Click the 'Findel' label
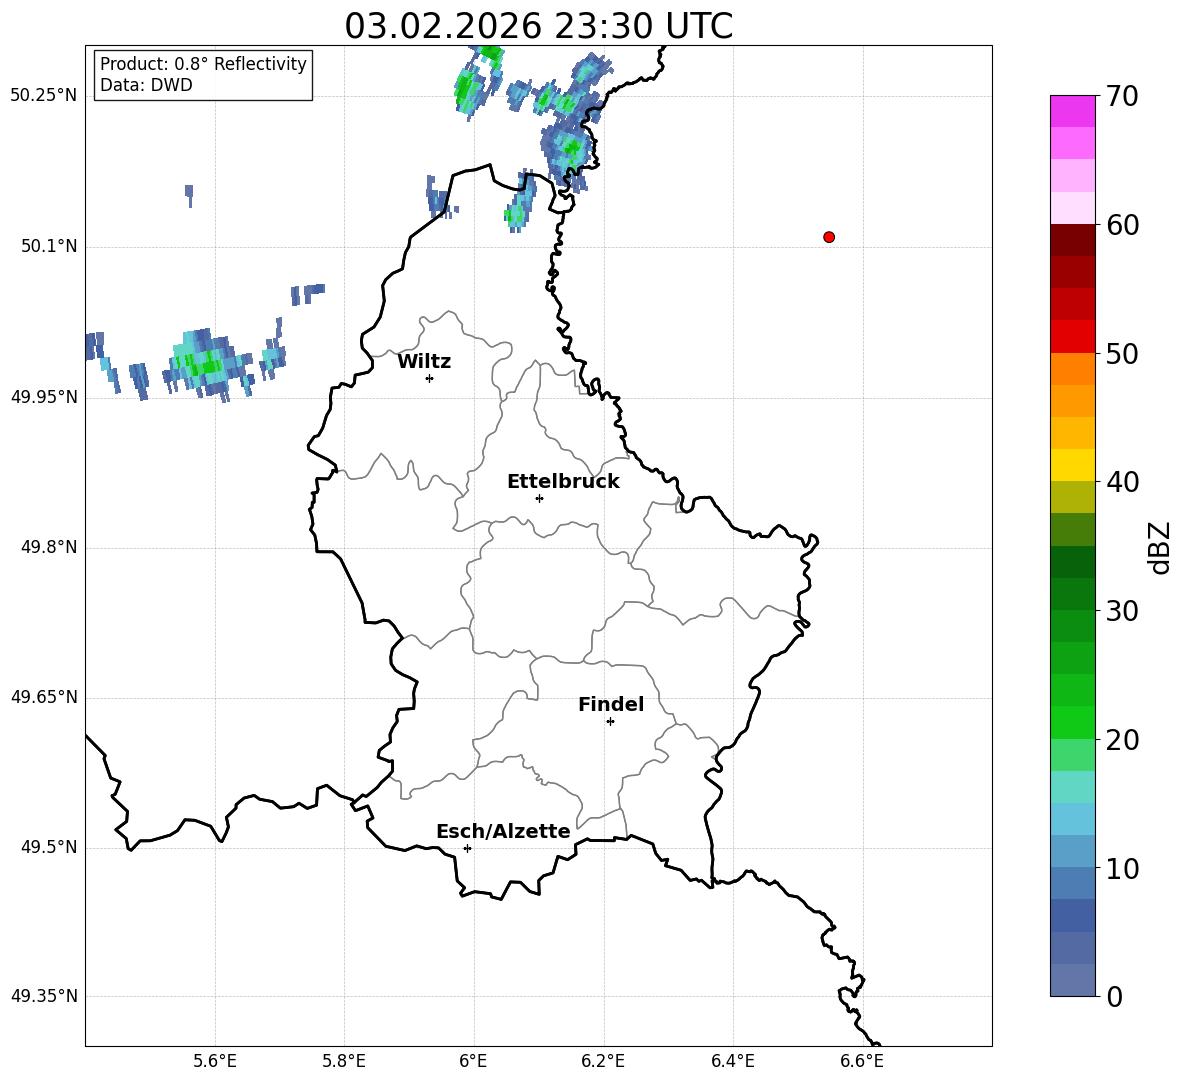 [x=611, y=704]
